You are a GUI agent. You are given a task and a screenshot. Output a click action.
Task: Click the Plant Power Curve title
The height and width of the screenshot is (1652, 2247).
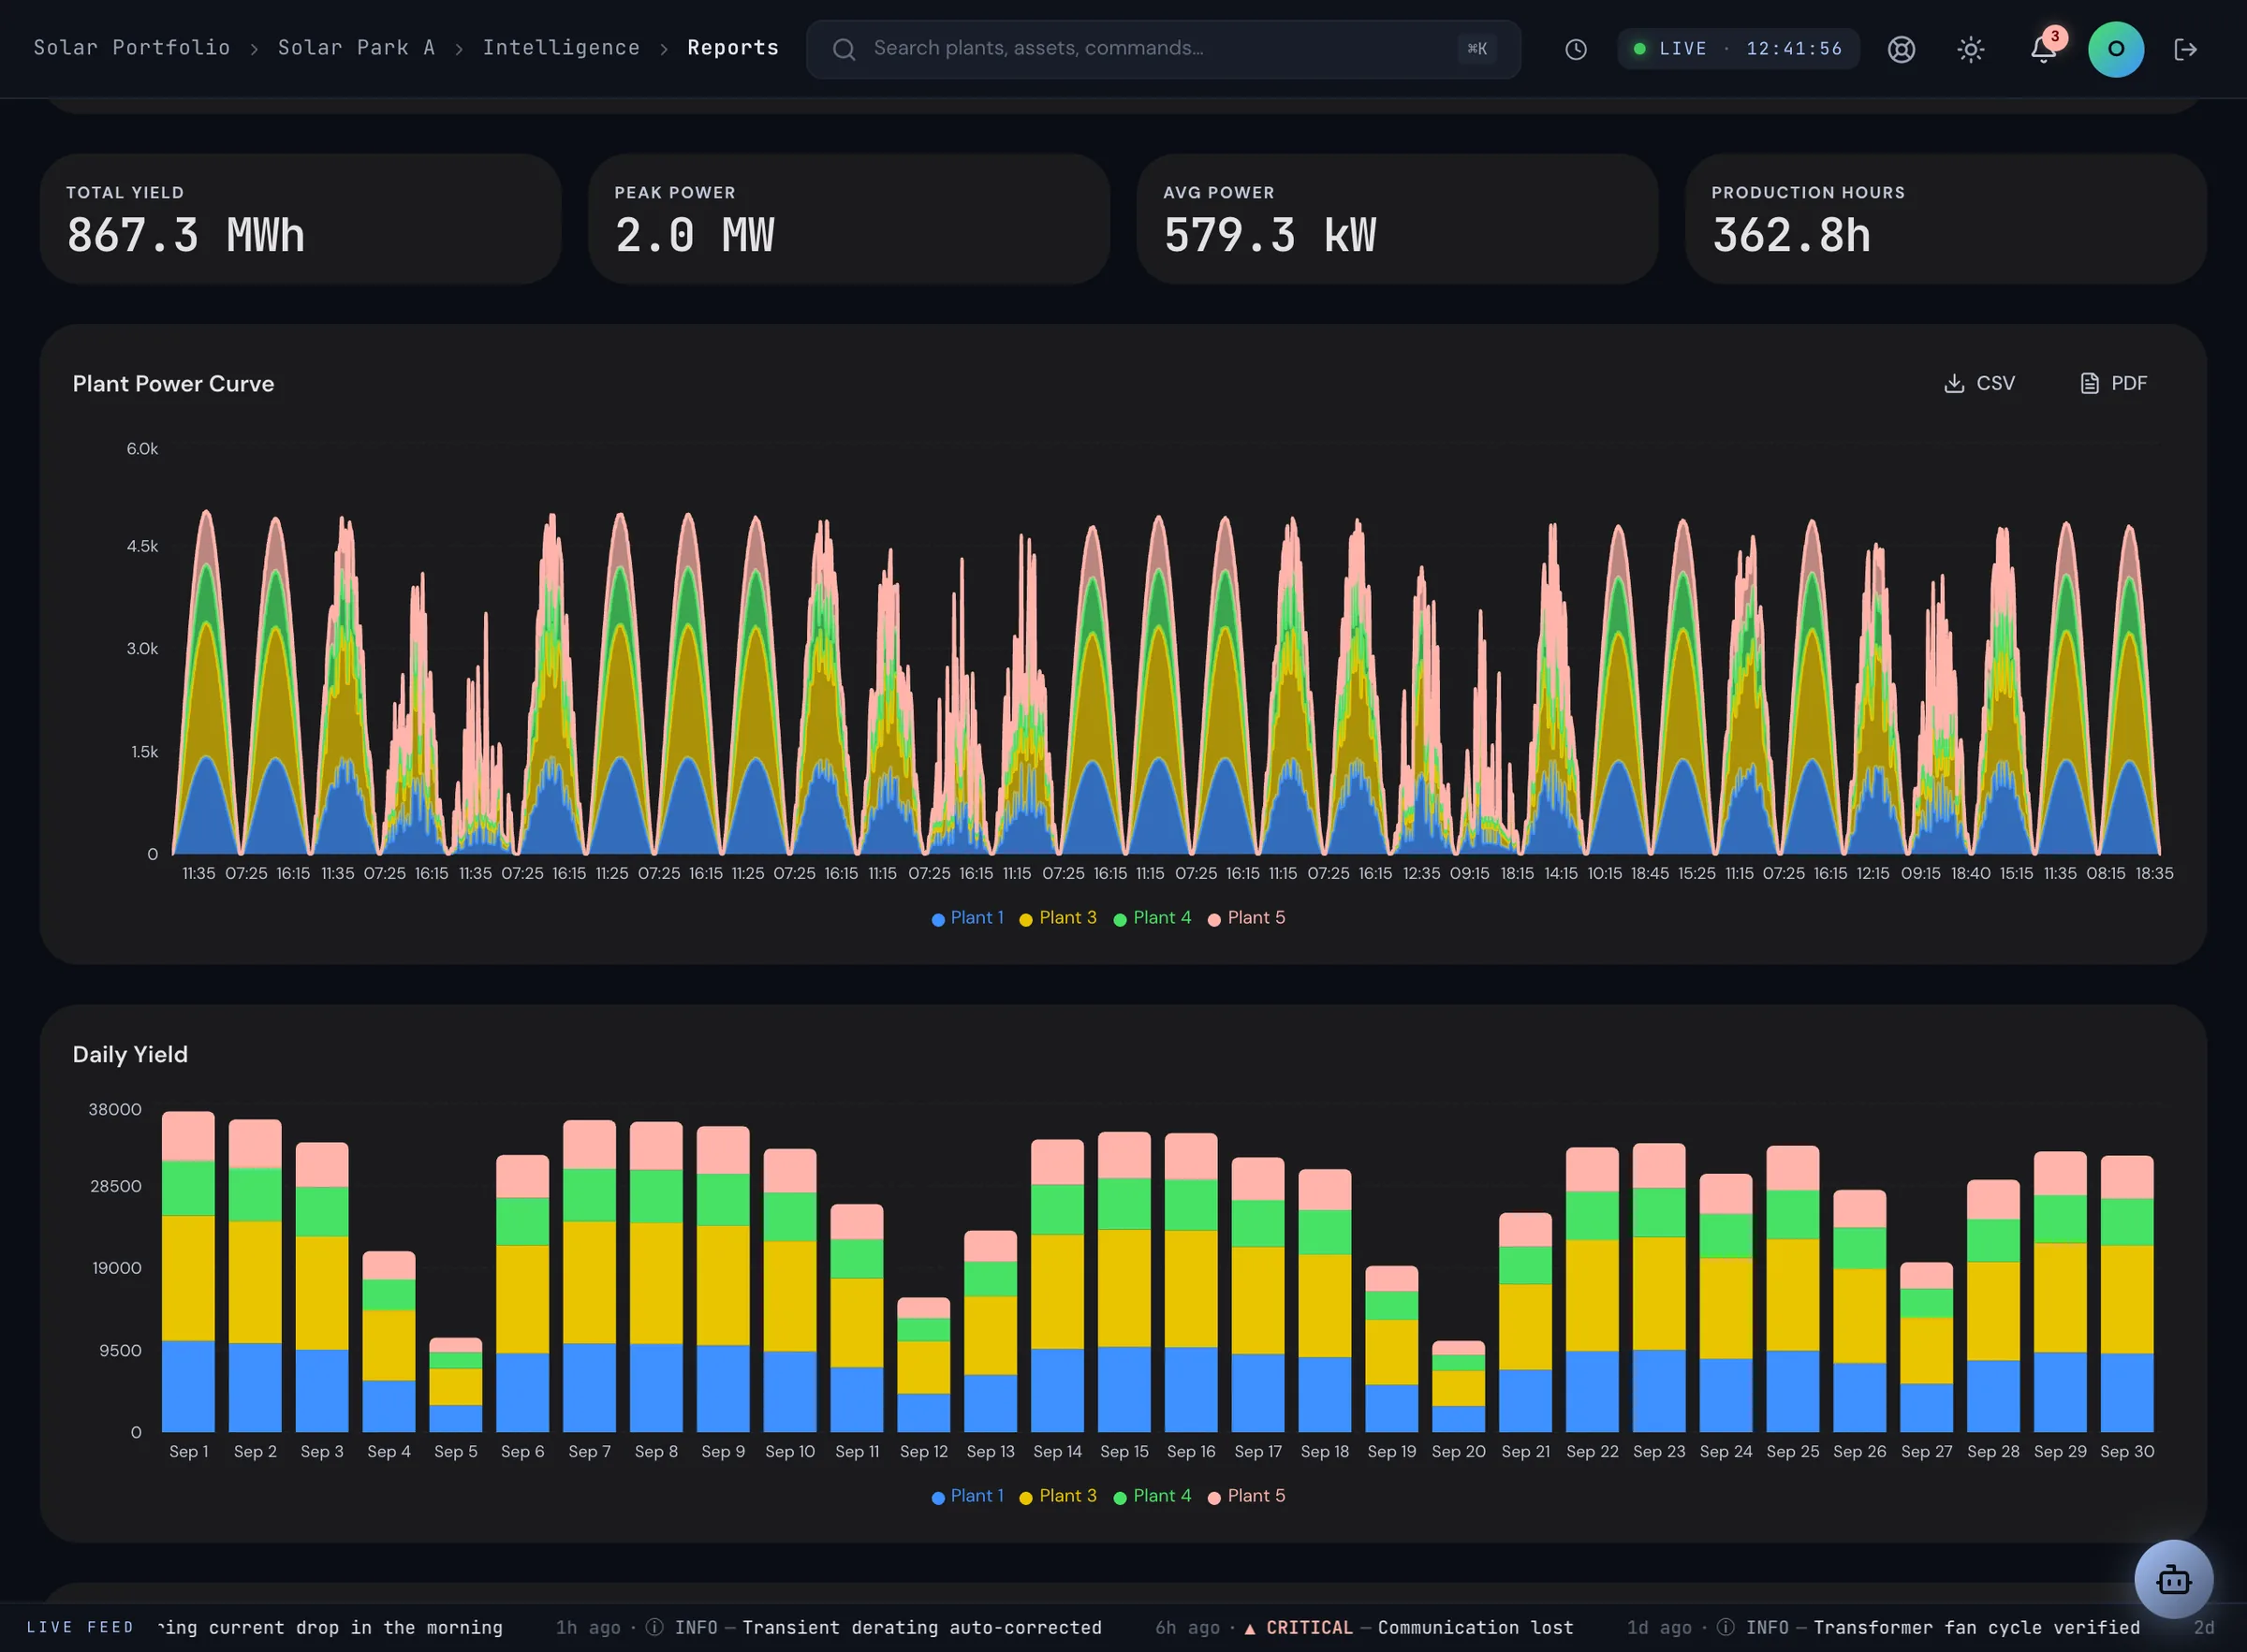coord(173,384)
